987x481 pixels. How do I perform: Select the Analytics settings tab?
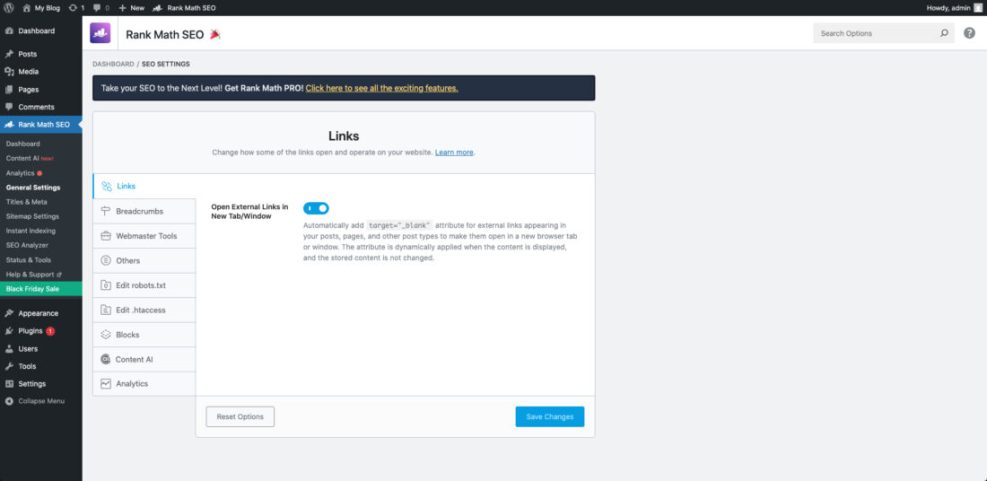144,383
